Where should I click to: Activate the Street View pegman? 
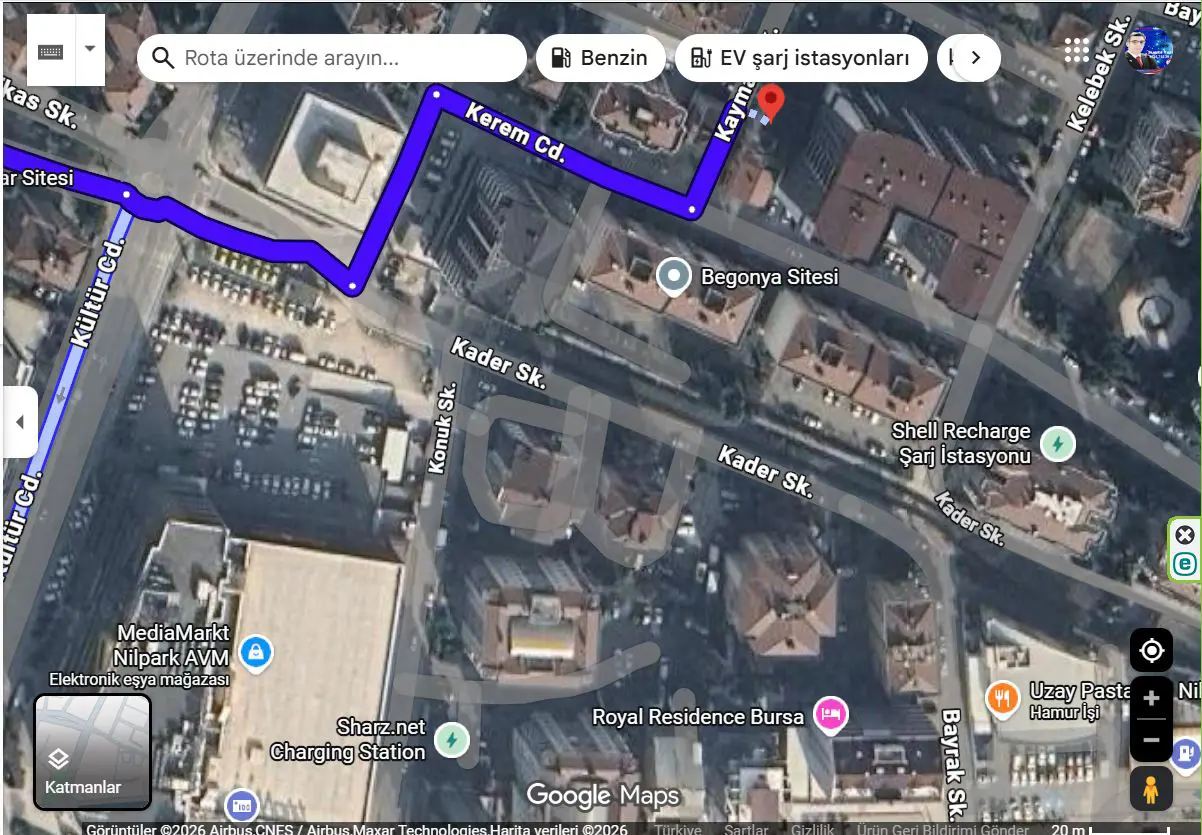tap(1151, 790)
